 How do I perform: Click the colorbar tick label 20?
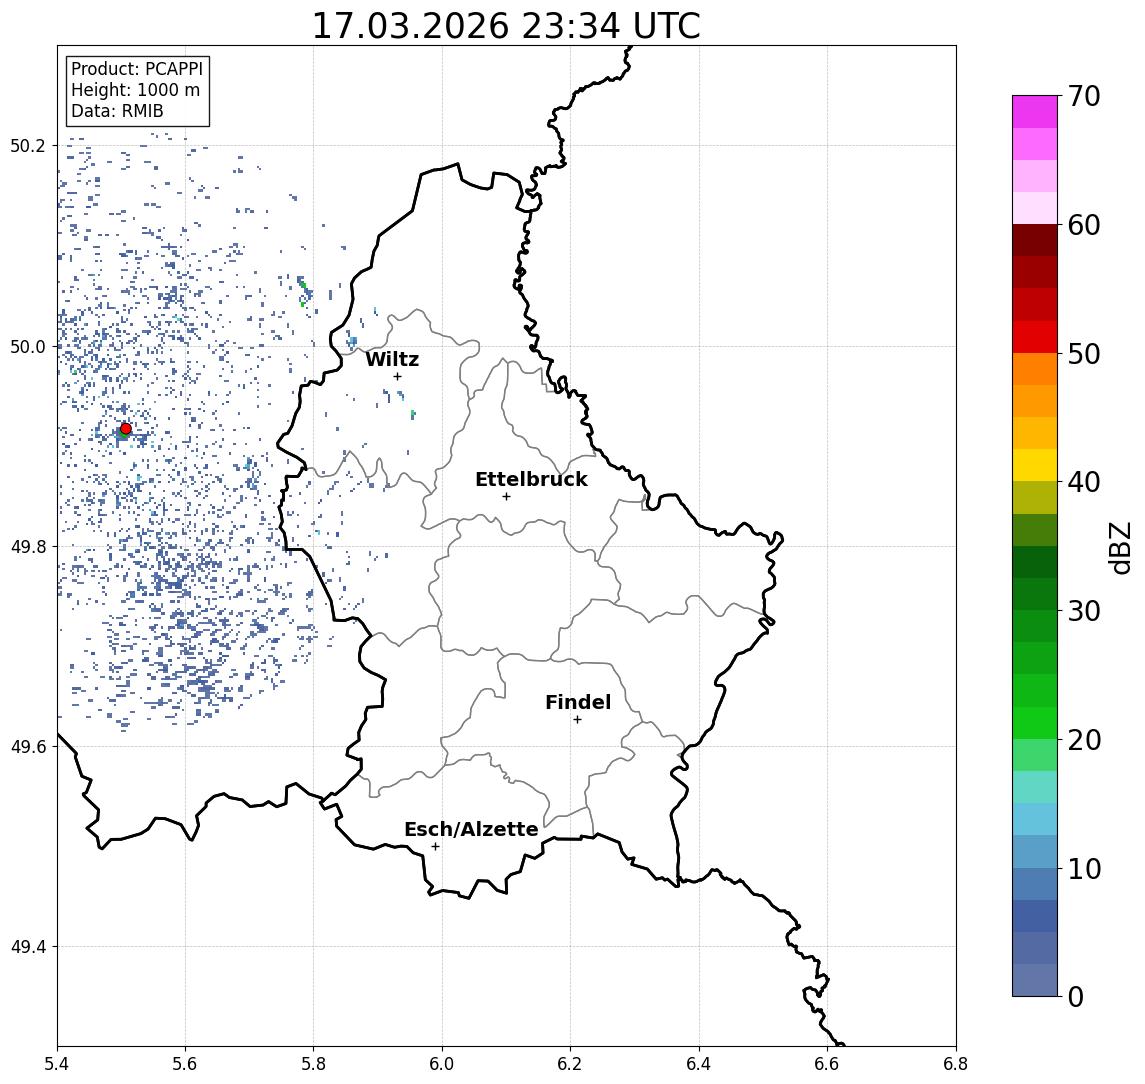[x=1084, y=739]
